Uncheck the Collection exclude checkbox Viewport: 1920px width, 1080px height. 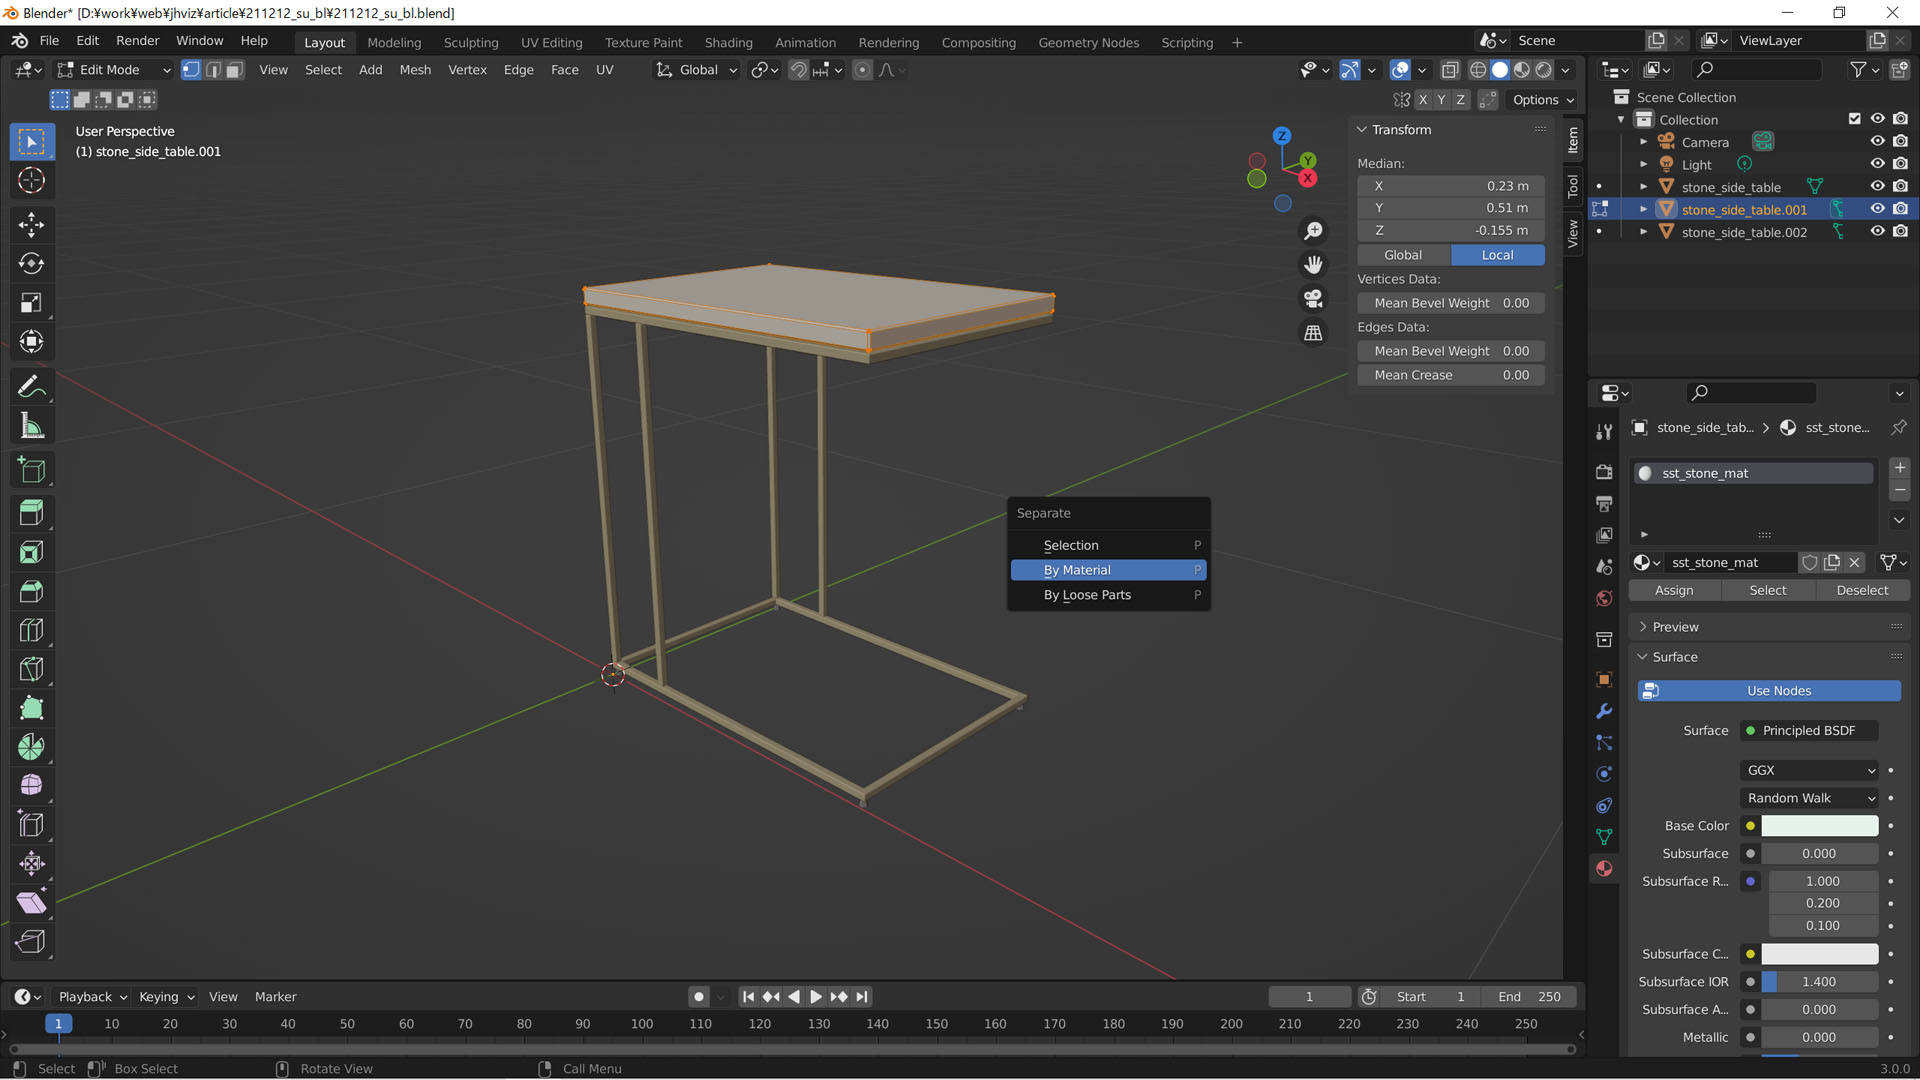[1855, 119]
